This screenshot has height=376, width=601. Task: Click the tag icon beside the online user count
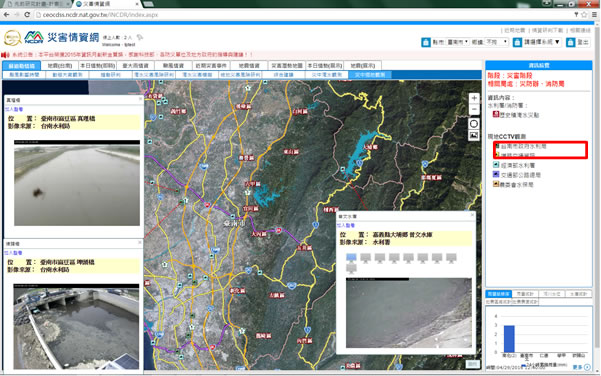click(140, 37)
